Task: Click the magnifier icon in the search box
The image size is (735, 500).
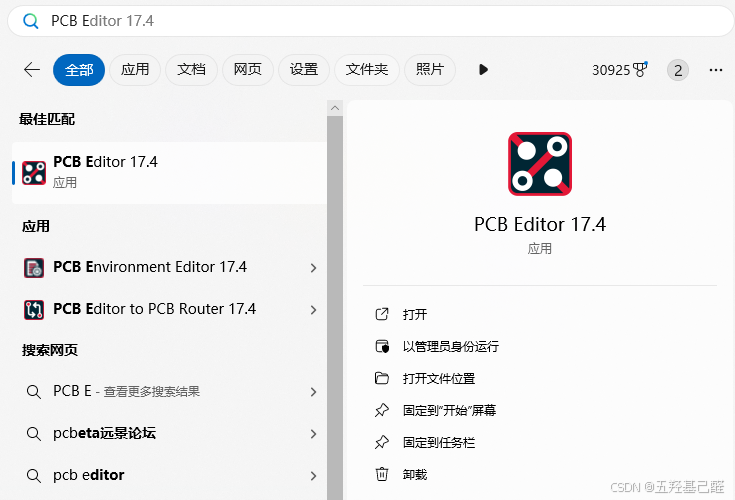Action: point(31,21)
